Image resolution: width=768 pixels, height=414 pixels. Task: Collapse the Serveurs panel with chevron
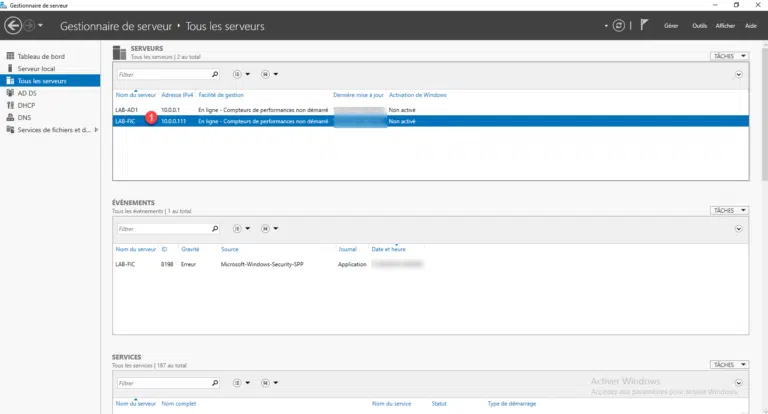(739, 74)
